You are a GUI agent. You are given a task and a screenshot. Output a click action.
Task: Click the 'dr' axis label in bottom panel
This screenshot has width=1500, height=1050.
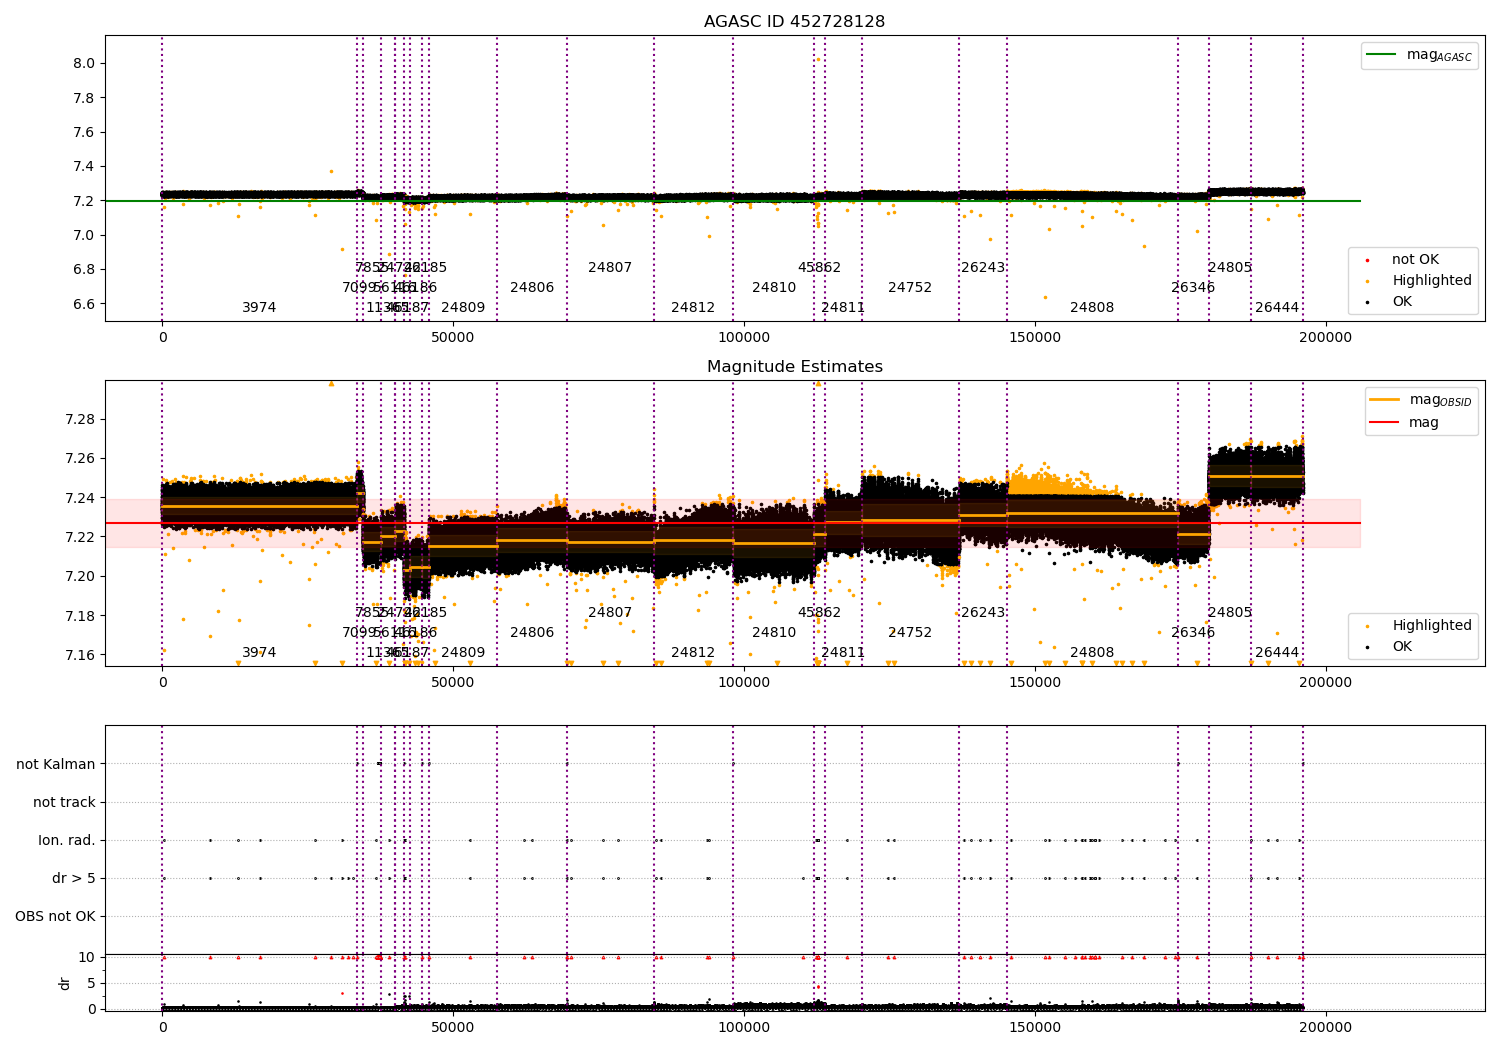[x=65, y=983]
